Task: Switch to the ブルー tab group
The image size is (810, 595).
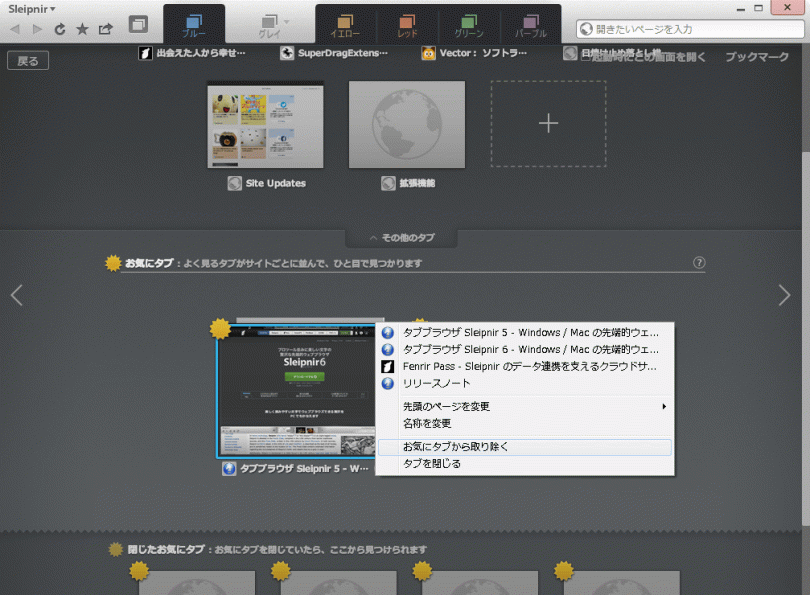Action: (x=194, y=25)
